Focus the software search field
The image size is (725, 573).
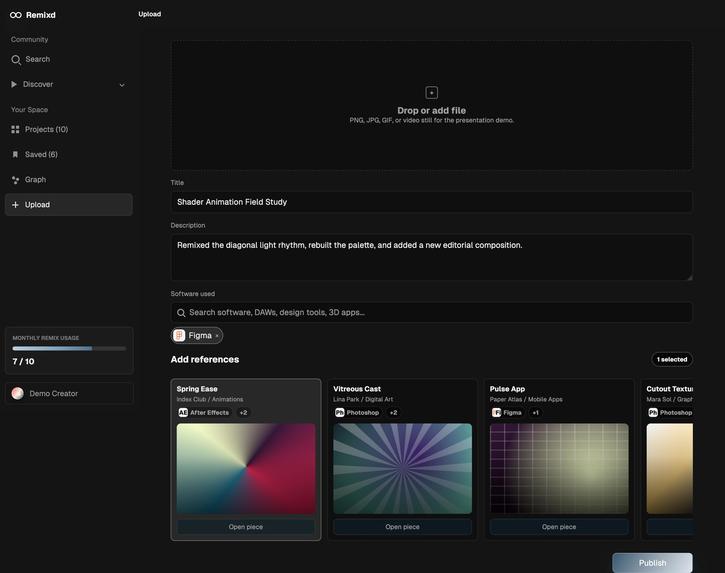click(x=431, y=313)
